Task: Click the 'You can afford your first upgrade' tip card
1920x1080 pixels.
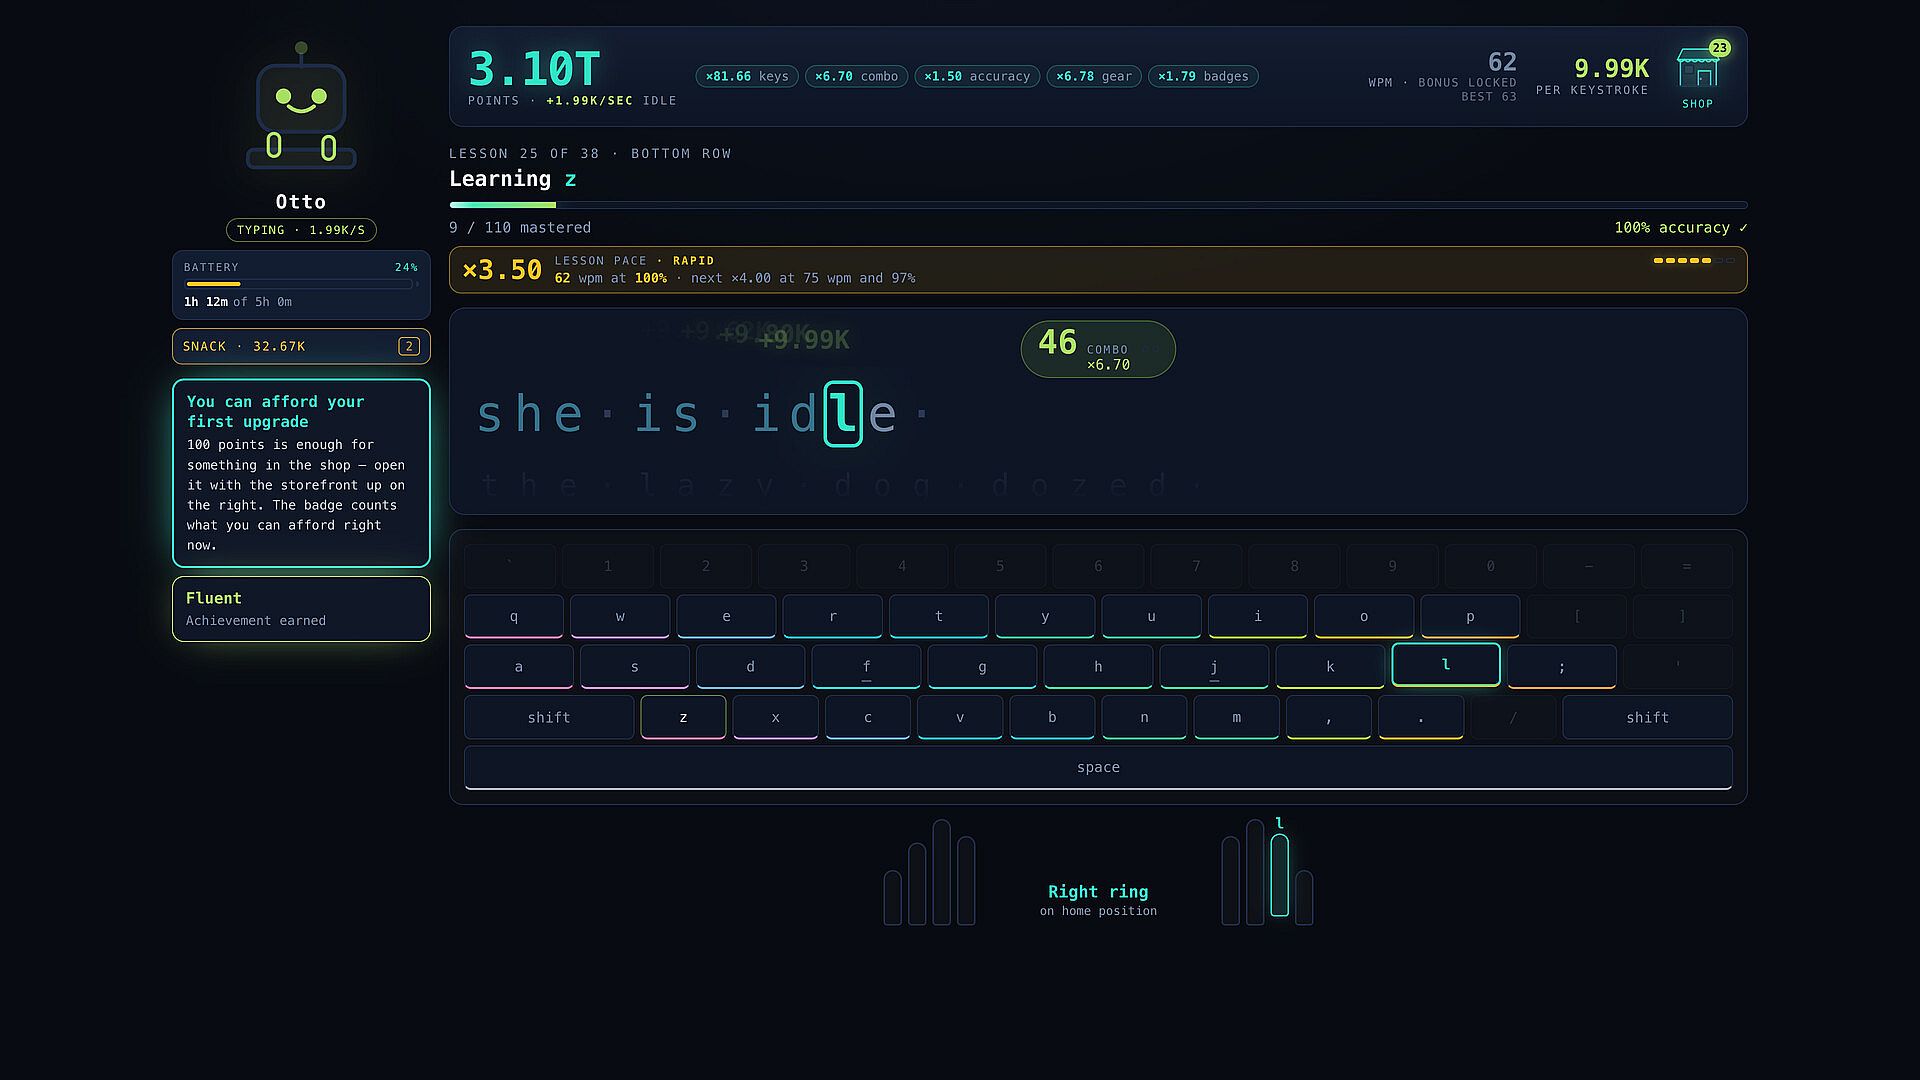Action: [x=301, y=473]
